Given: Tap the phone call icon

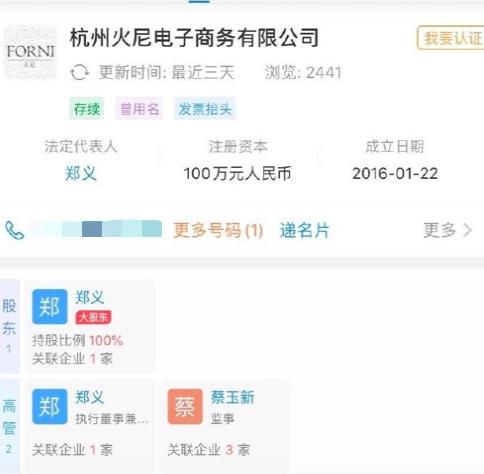Looking at the screenshot, I should tap(15, 230).
